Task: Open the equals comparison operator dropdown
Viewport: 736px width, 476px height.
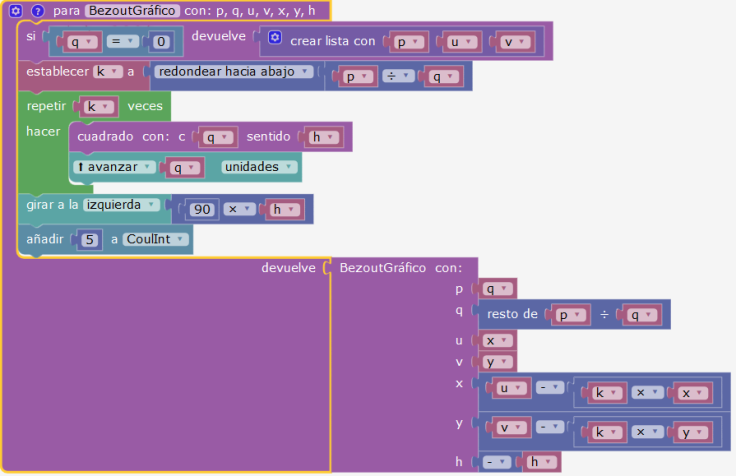Action: [x=123, y=42]
